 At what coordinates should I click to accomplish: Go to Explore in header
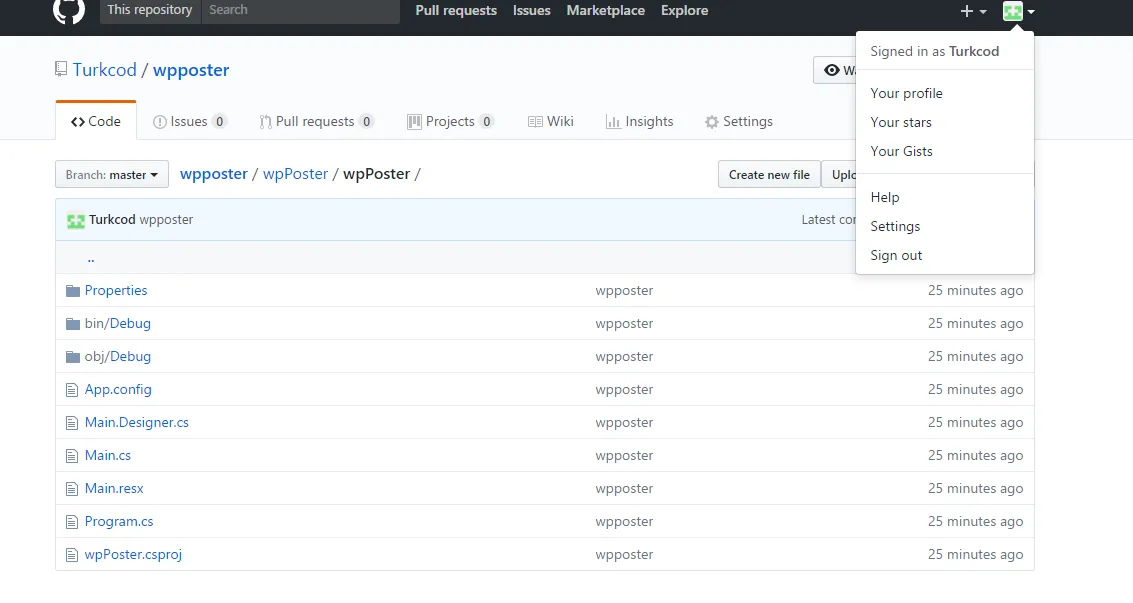pos(684,10)
